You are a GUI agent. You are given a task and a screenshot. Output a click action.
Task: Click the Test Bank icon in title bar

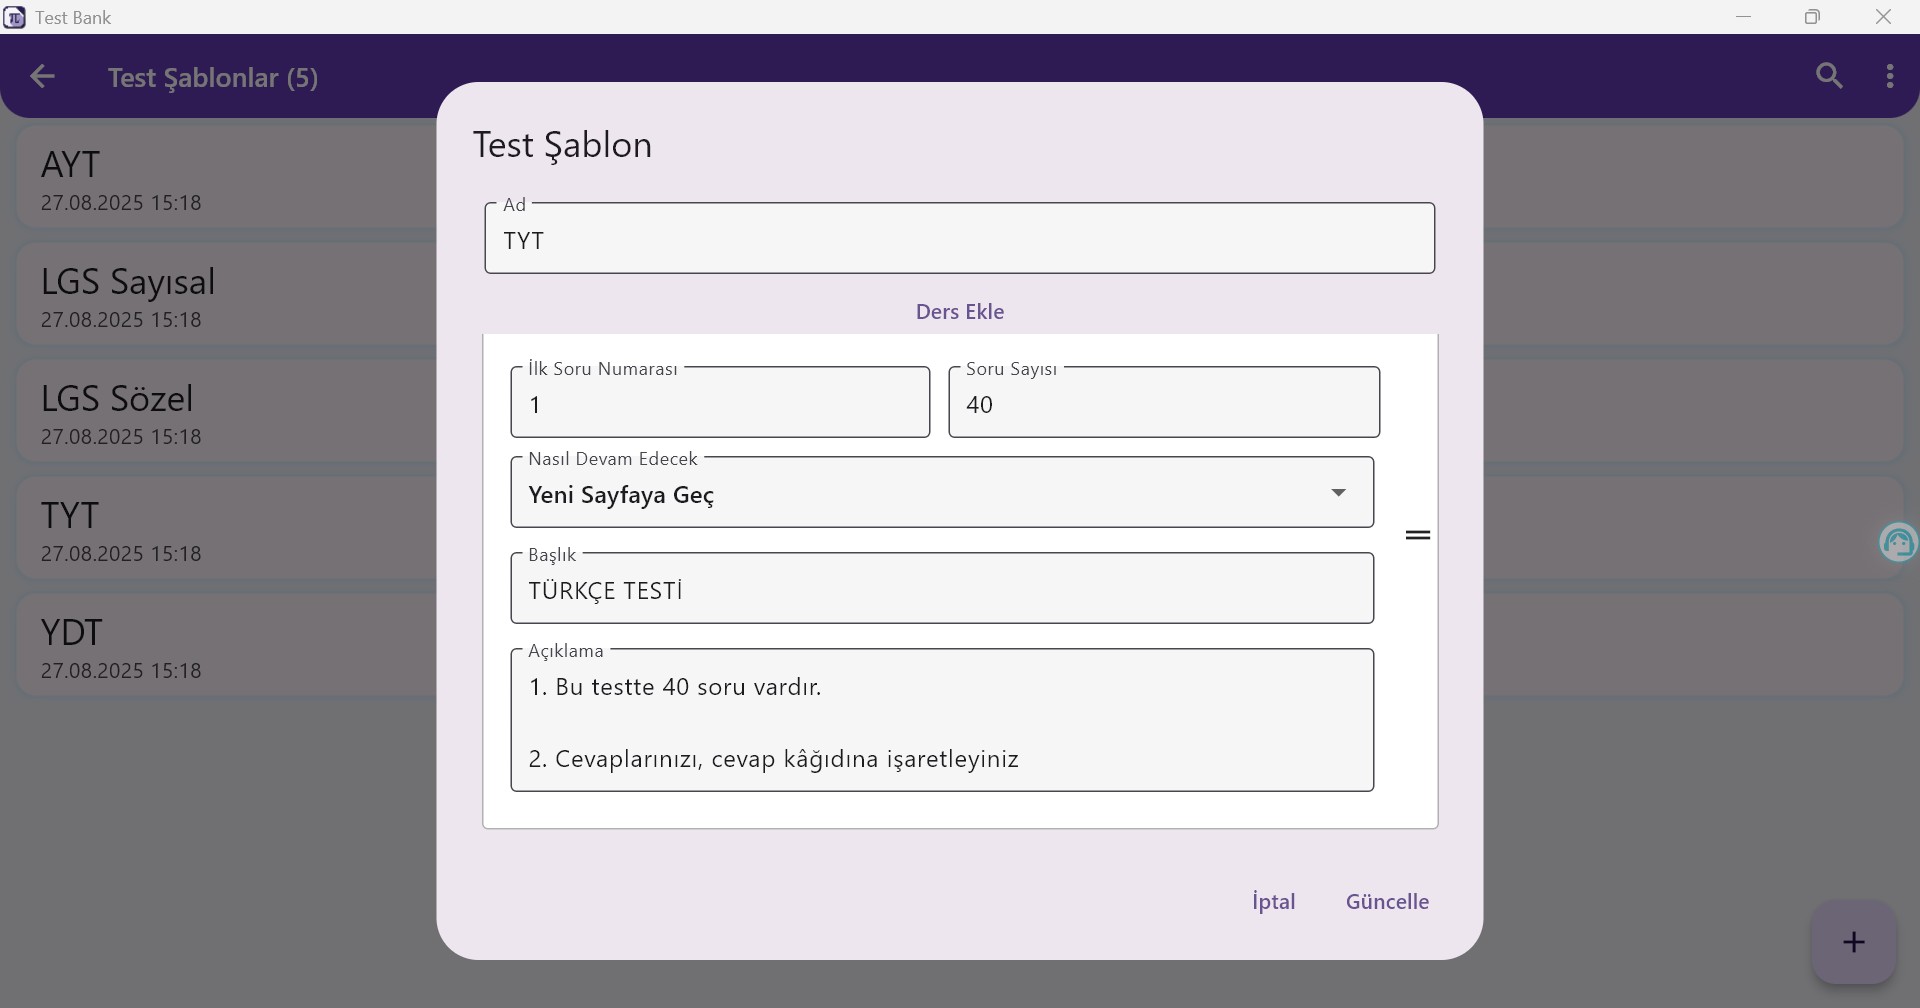(x=14, y=17)
